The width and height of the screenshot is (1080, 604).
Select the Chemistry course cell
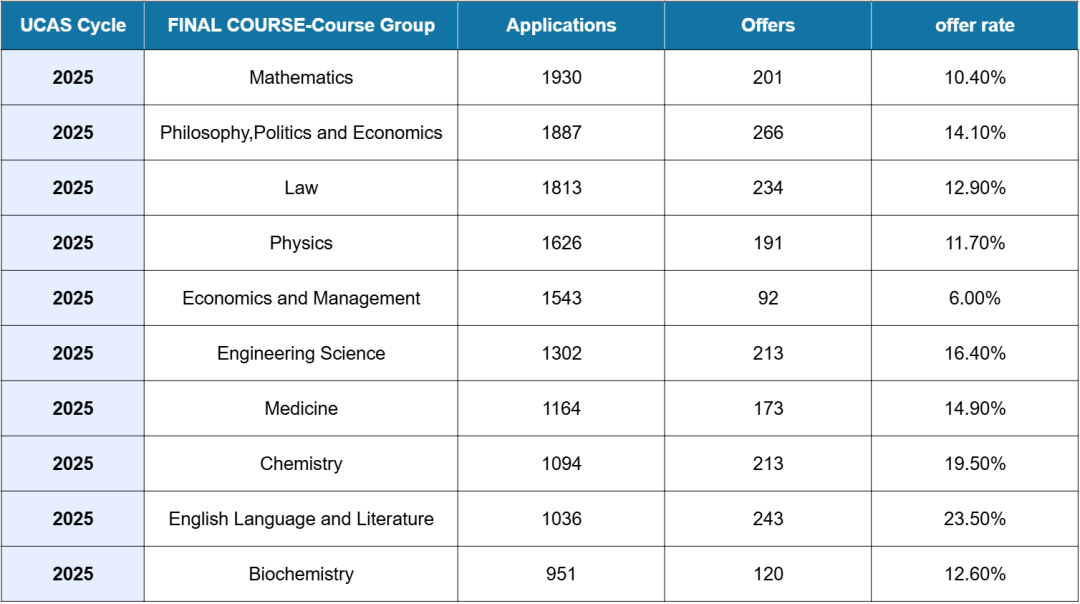[301, 463]
